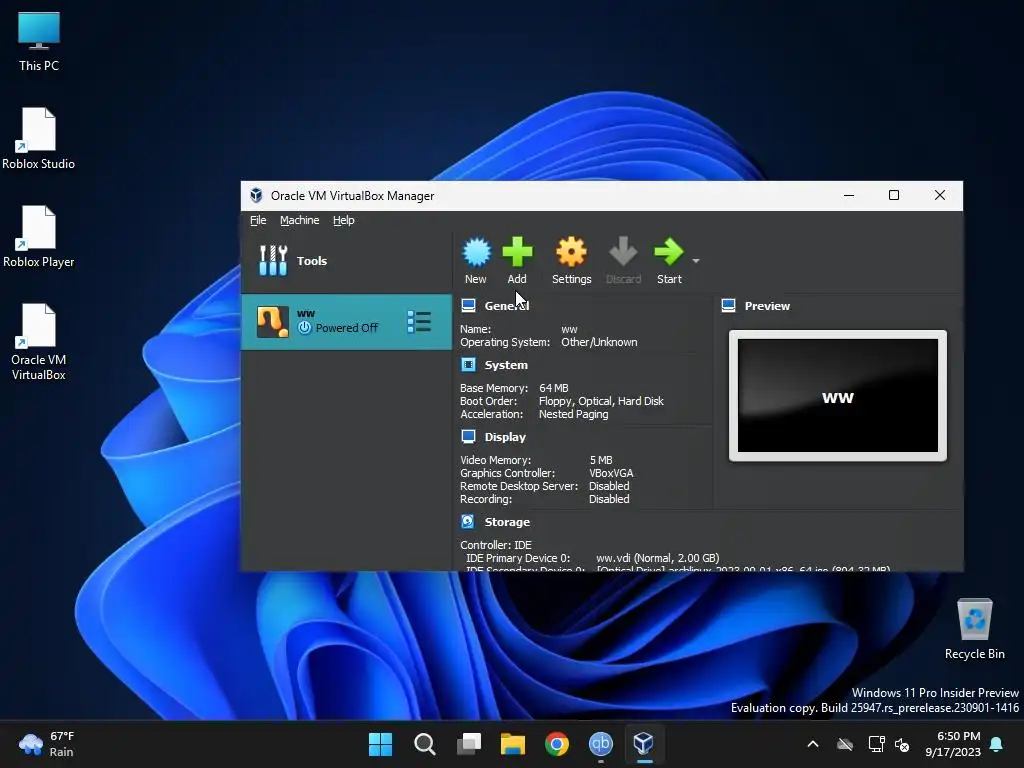Open the VM Settings gear icon
This screenshot has height=768, width=1024.
point(571,253)
